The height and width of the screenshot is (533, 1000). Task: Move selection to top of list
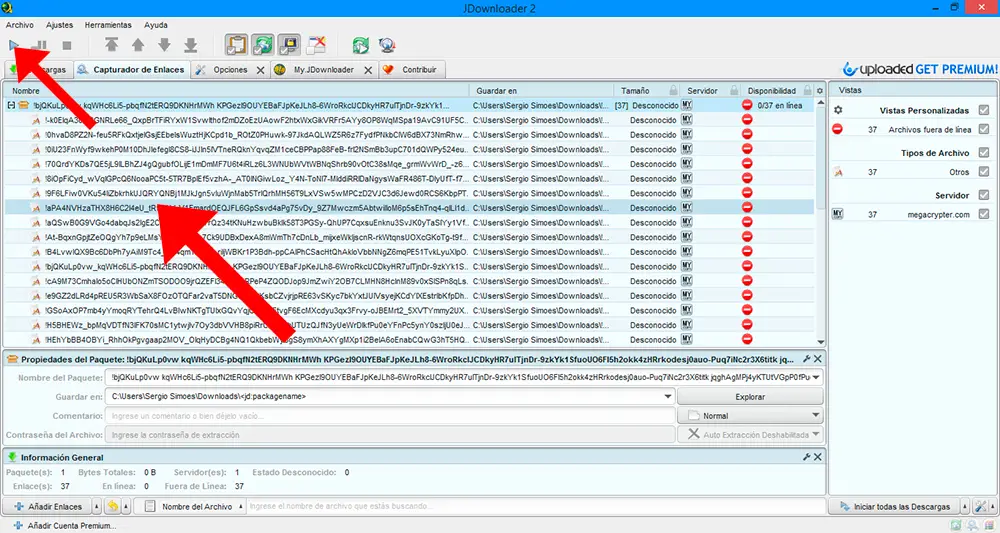pos(112,45)
